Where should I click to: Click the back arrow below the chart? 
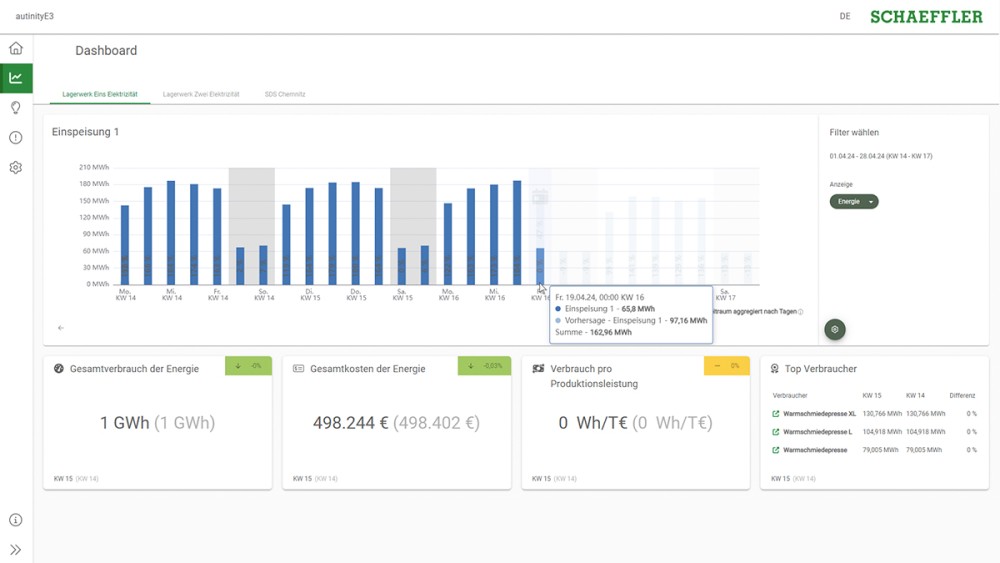click(x=61, y=328)
